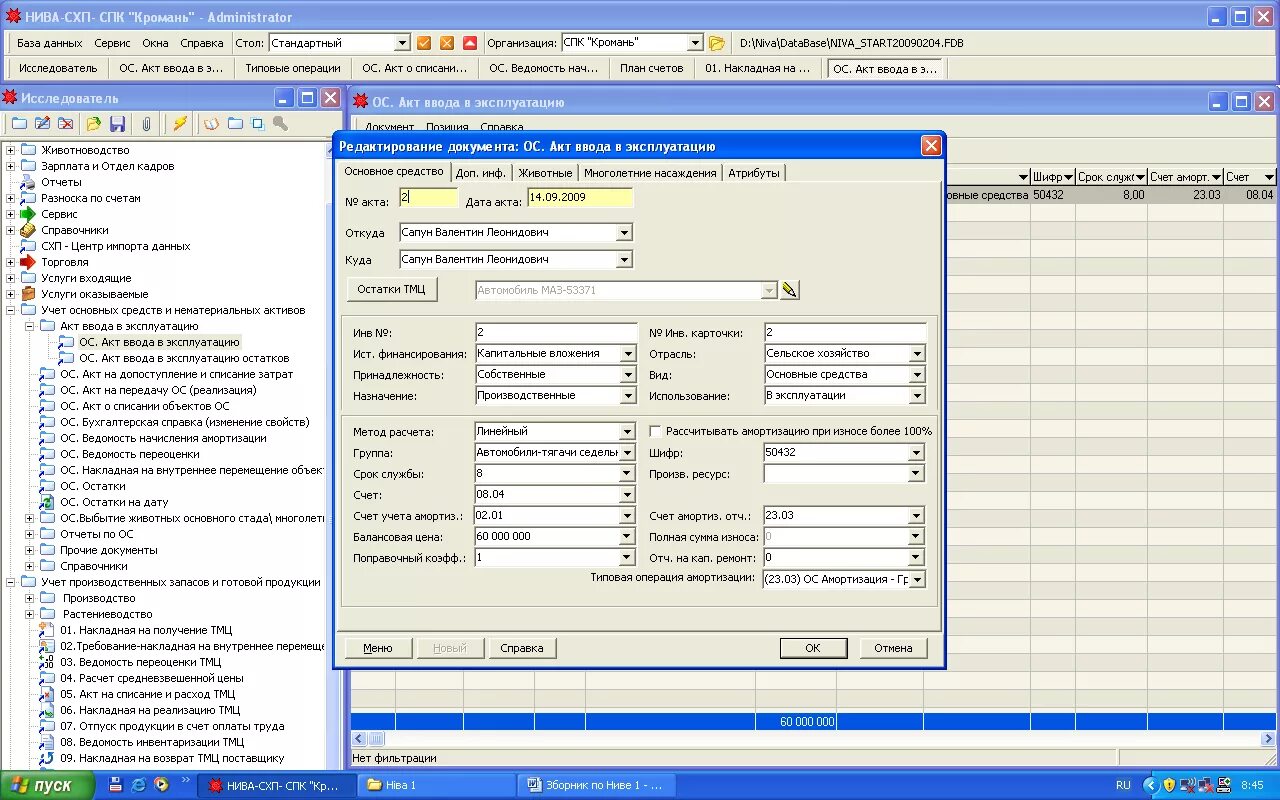1280x800 pixels.
Task: Click the pencil icon next to Автомобиль МАЗ-53371
Action: click(x=790, y=290)
